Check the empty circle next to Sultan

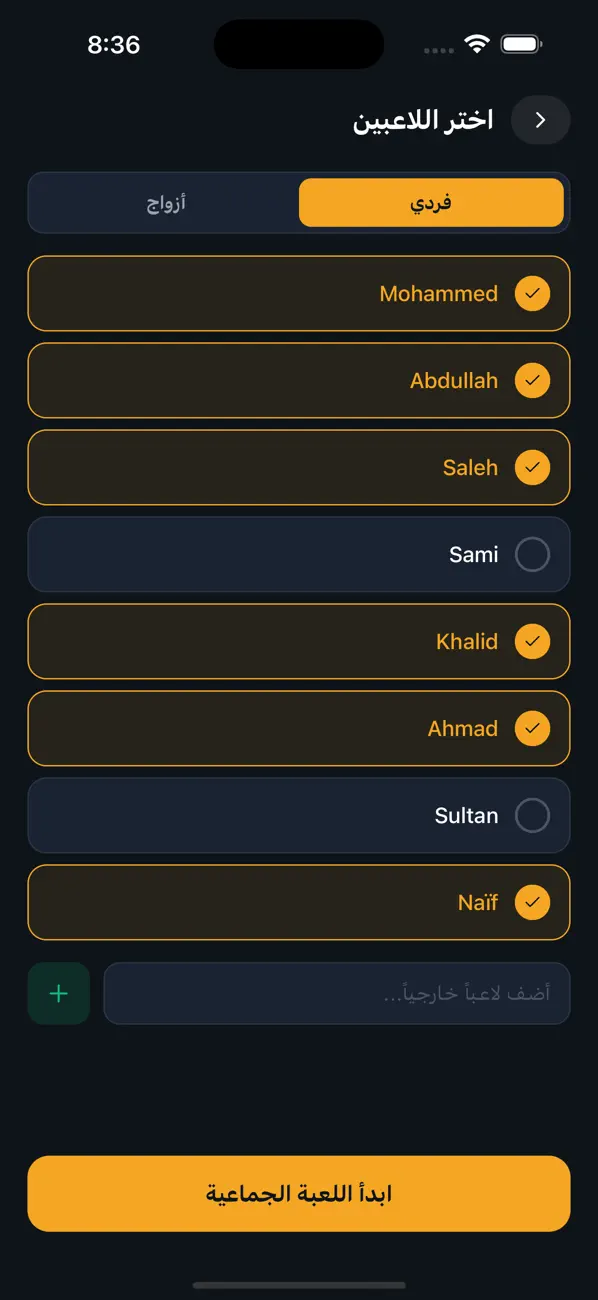[532, 816]
